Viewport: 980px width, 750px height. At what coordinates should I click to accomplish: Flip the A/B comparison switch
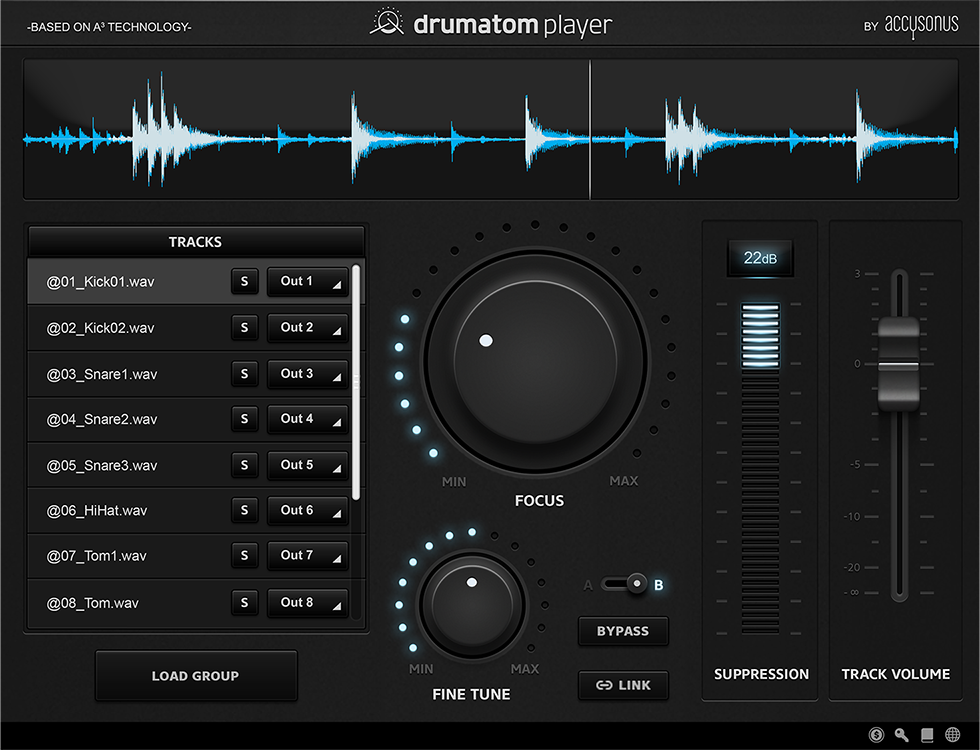pos(624,584)
